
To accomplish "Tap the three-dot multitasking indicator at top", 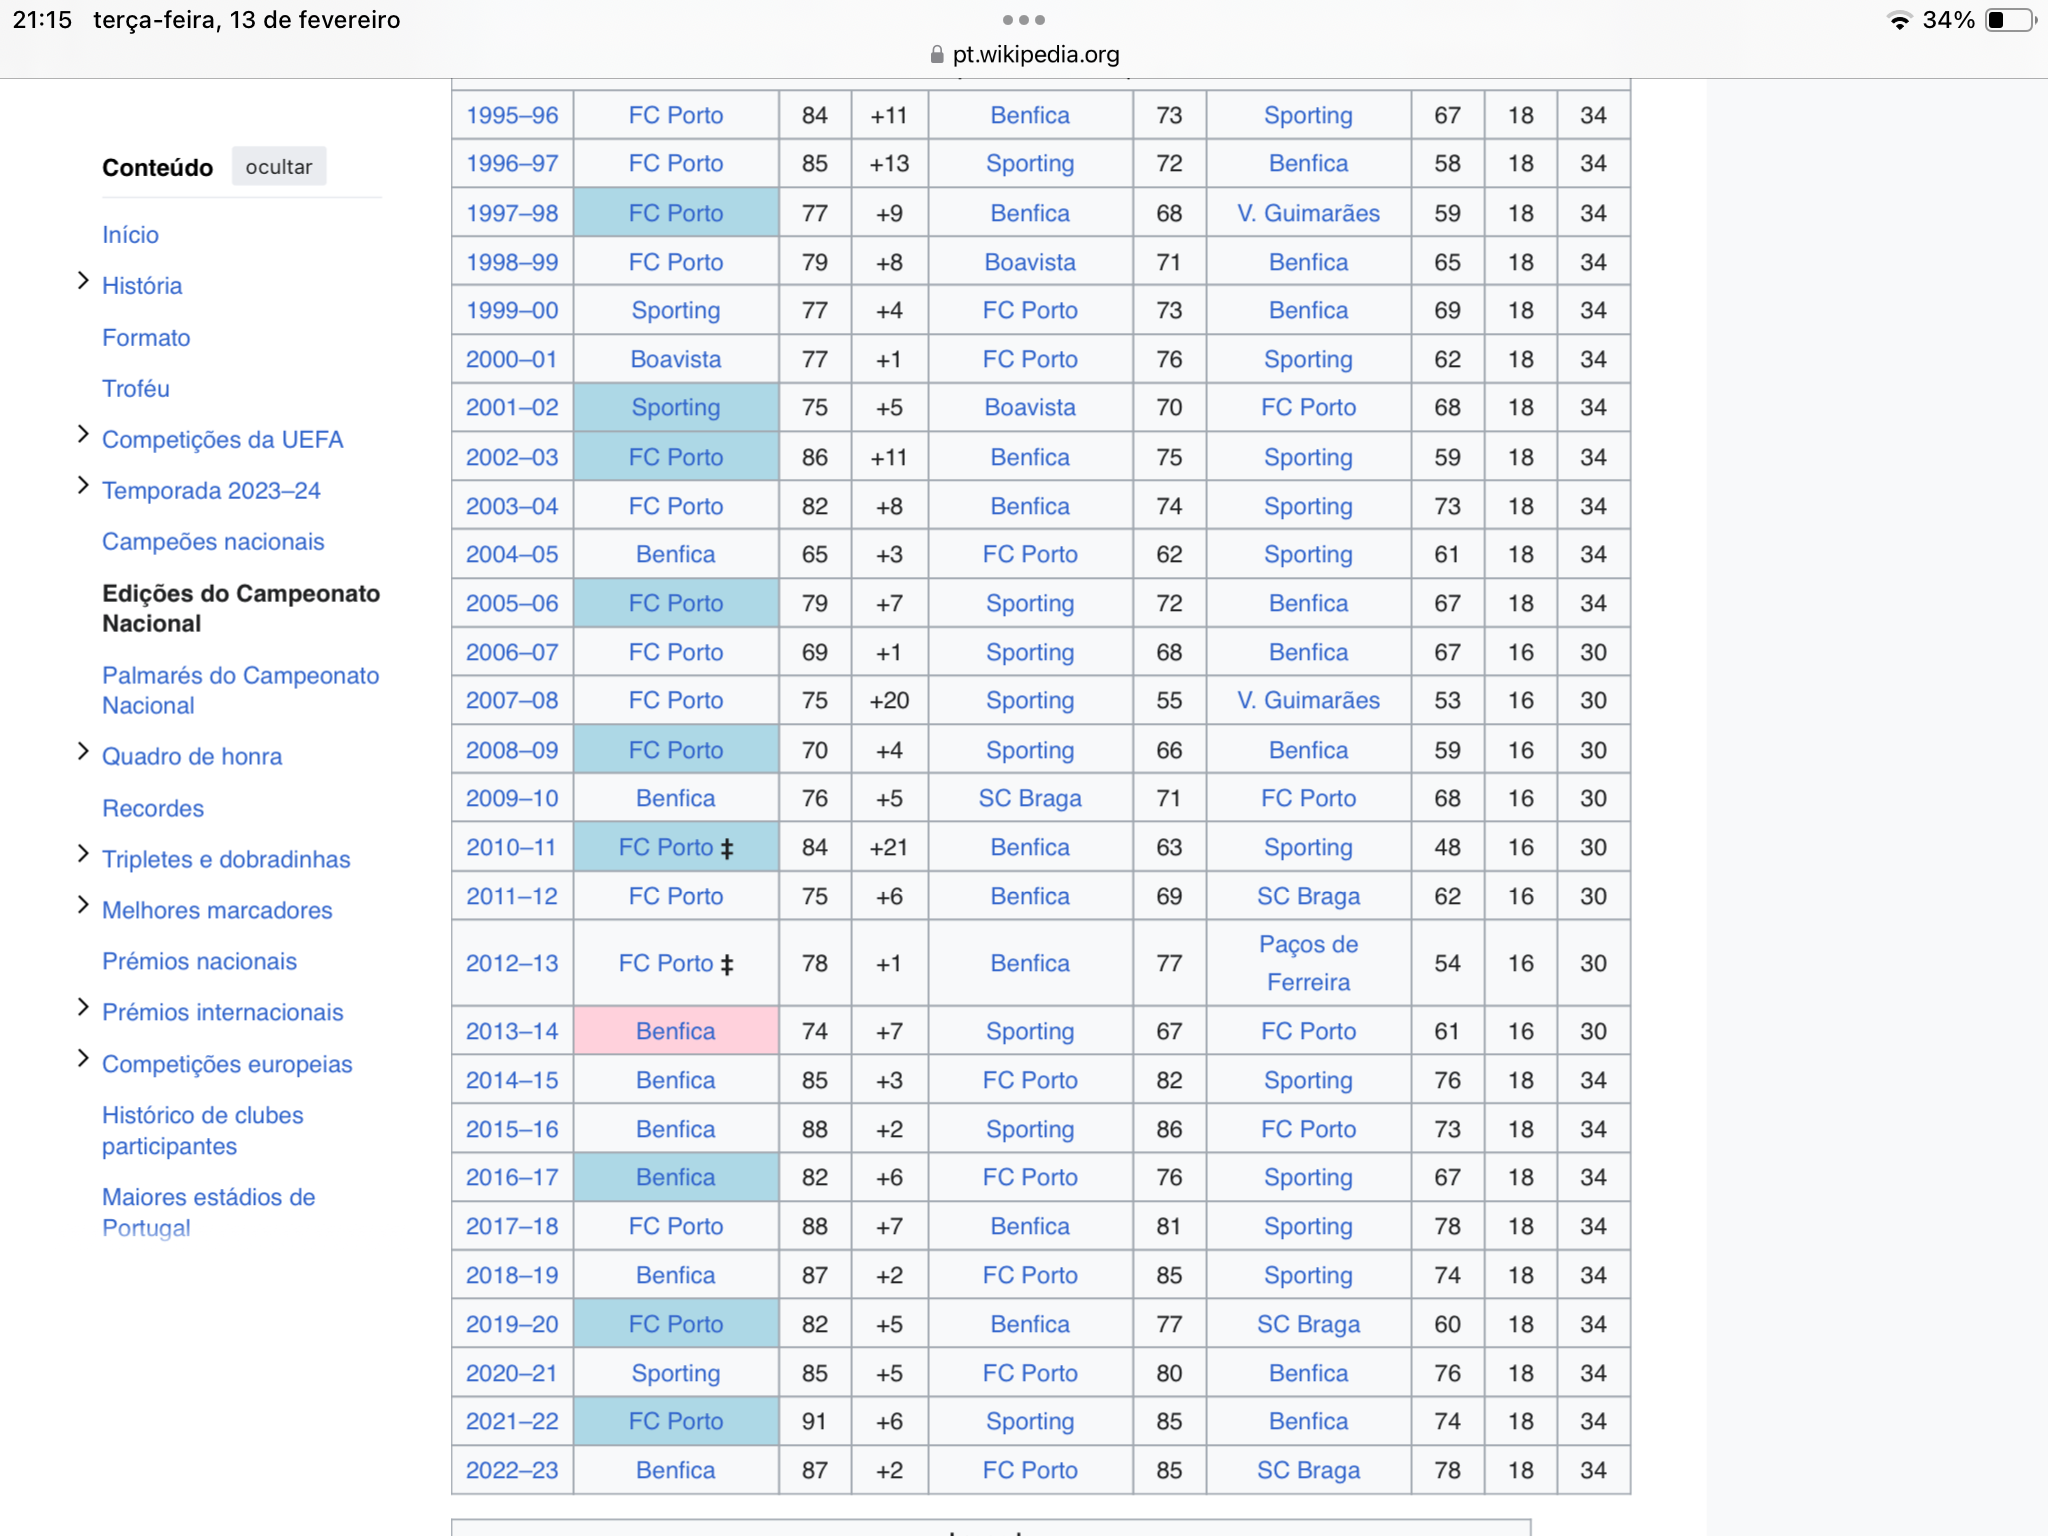I will coord(1023,20).
